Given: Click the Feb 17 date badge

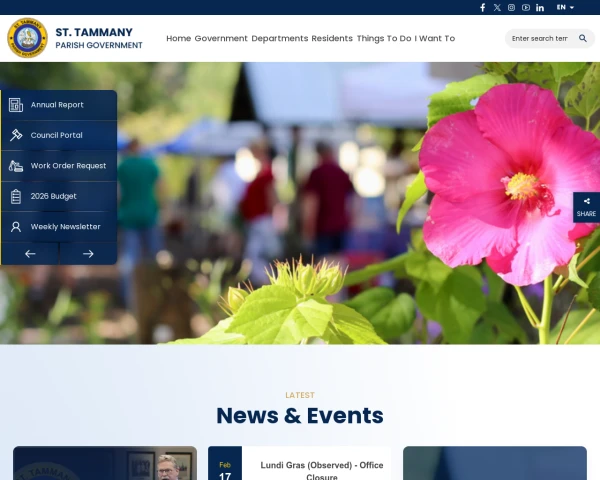Looking at the screenshot, I should pos(225,464).
